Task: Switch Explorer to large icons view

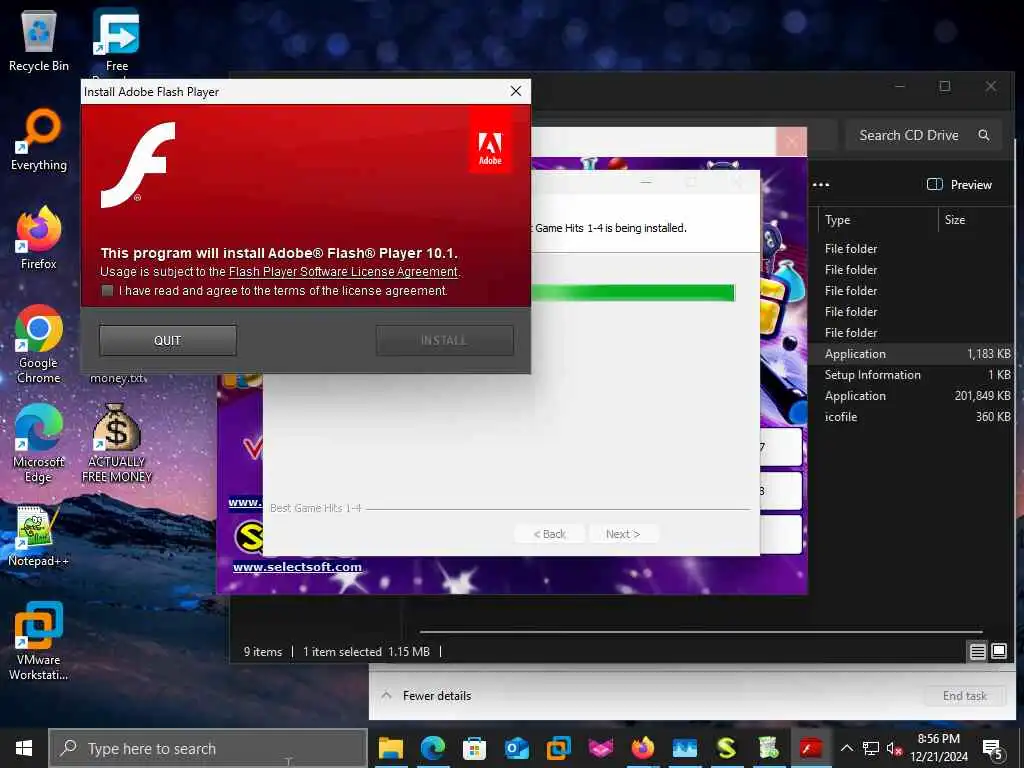Action: pyautogui.click(x=999, y=651)
